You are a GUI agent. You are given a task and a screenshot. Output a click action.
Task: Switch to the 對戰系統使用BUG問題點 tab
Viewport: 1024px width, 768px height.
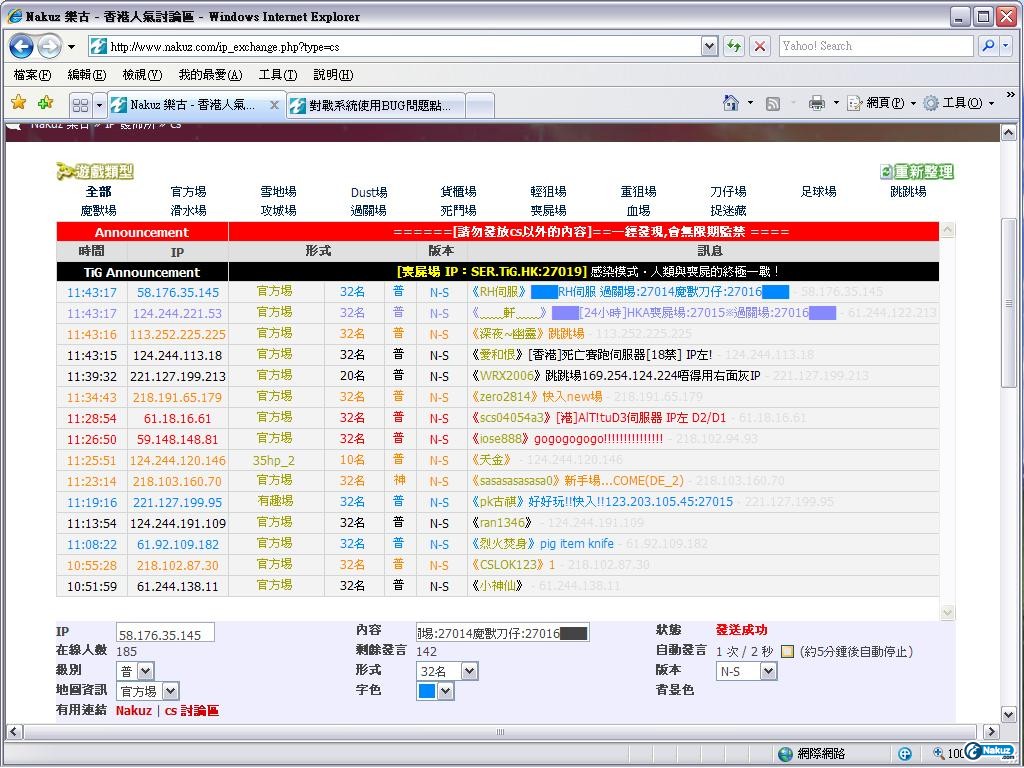[376, 106]
